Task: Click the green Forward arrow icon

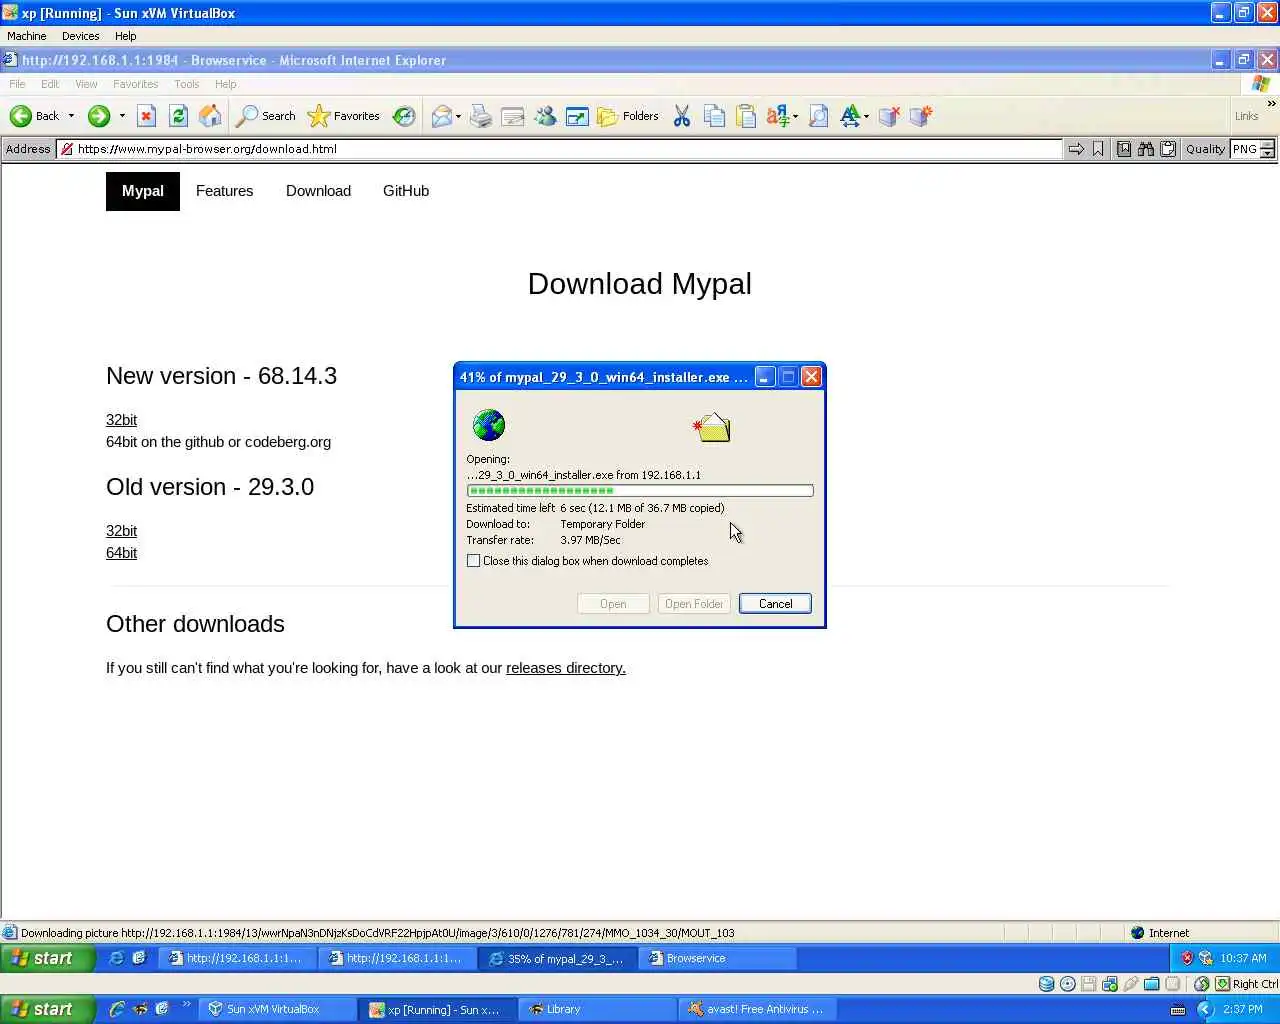Action: click(98, 116)
